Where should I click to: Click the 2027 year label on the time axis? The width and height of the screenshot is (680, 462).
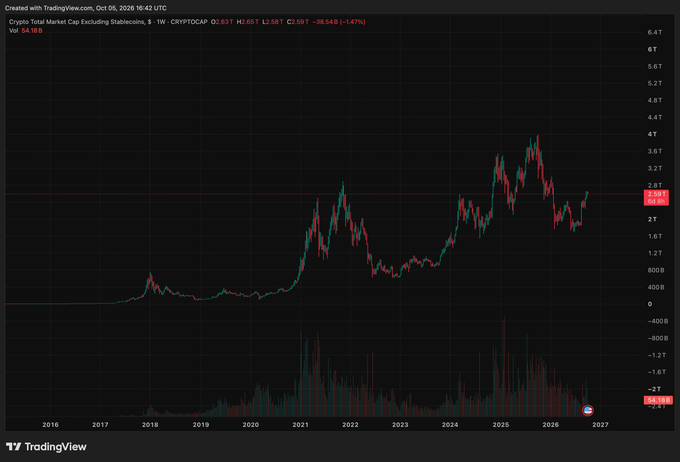pyautogui.click(x=601, y=425)
